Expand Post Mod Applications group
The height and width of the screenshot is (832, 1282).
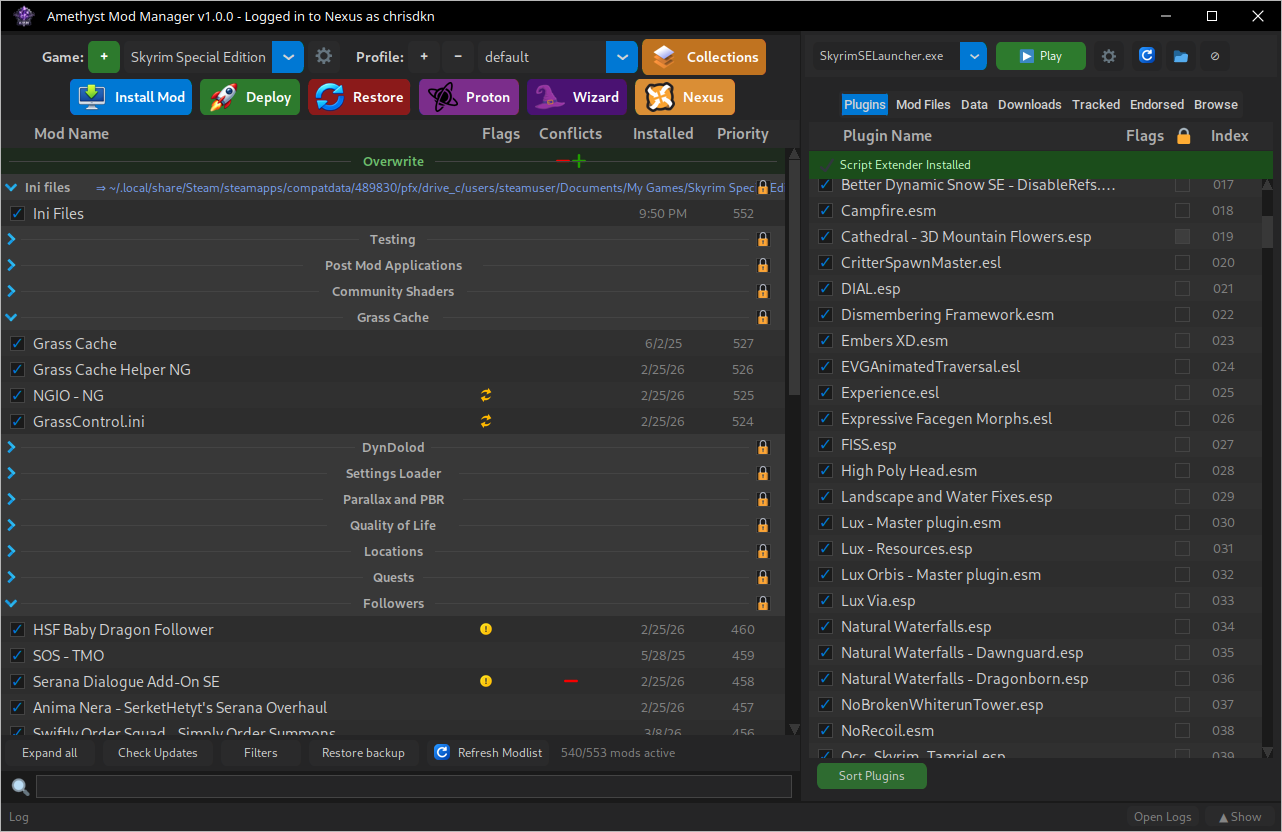pos(11,265)
